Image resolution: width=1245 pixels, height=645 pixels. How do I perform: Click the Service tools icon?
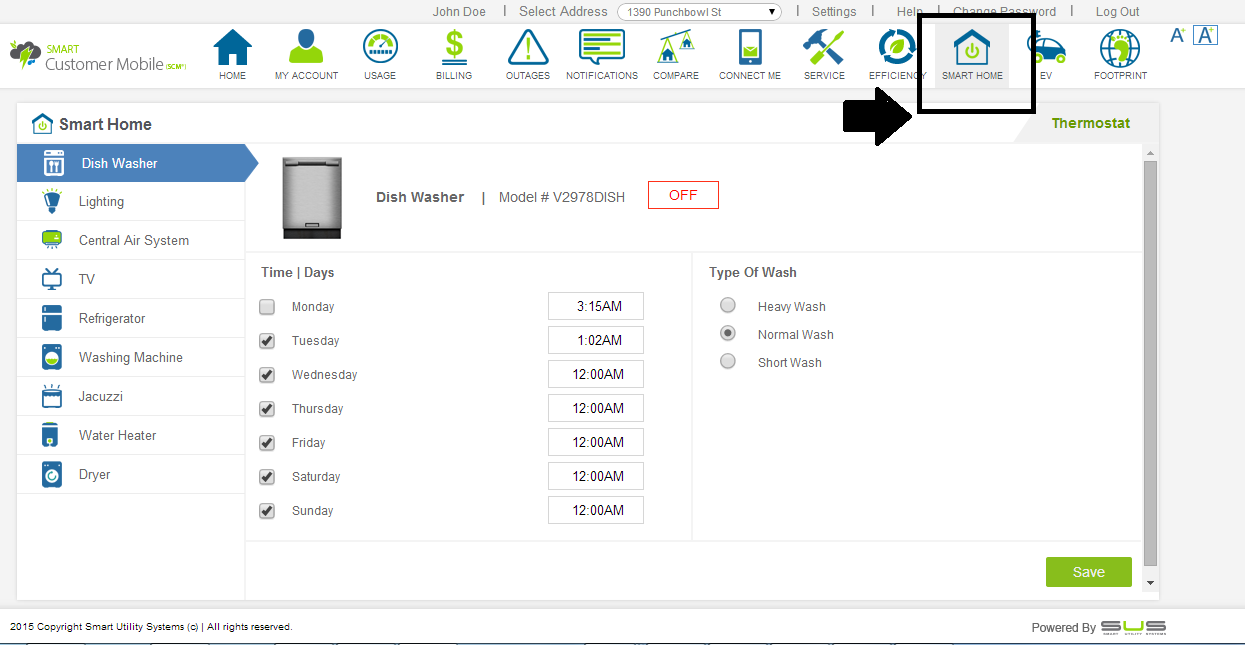[824, 48]
